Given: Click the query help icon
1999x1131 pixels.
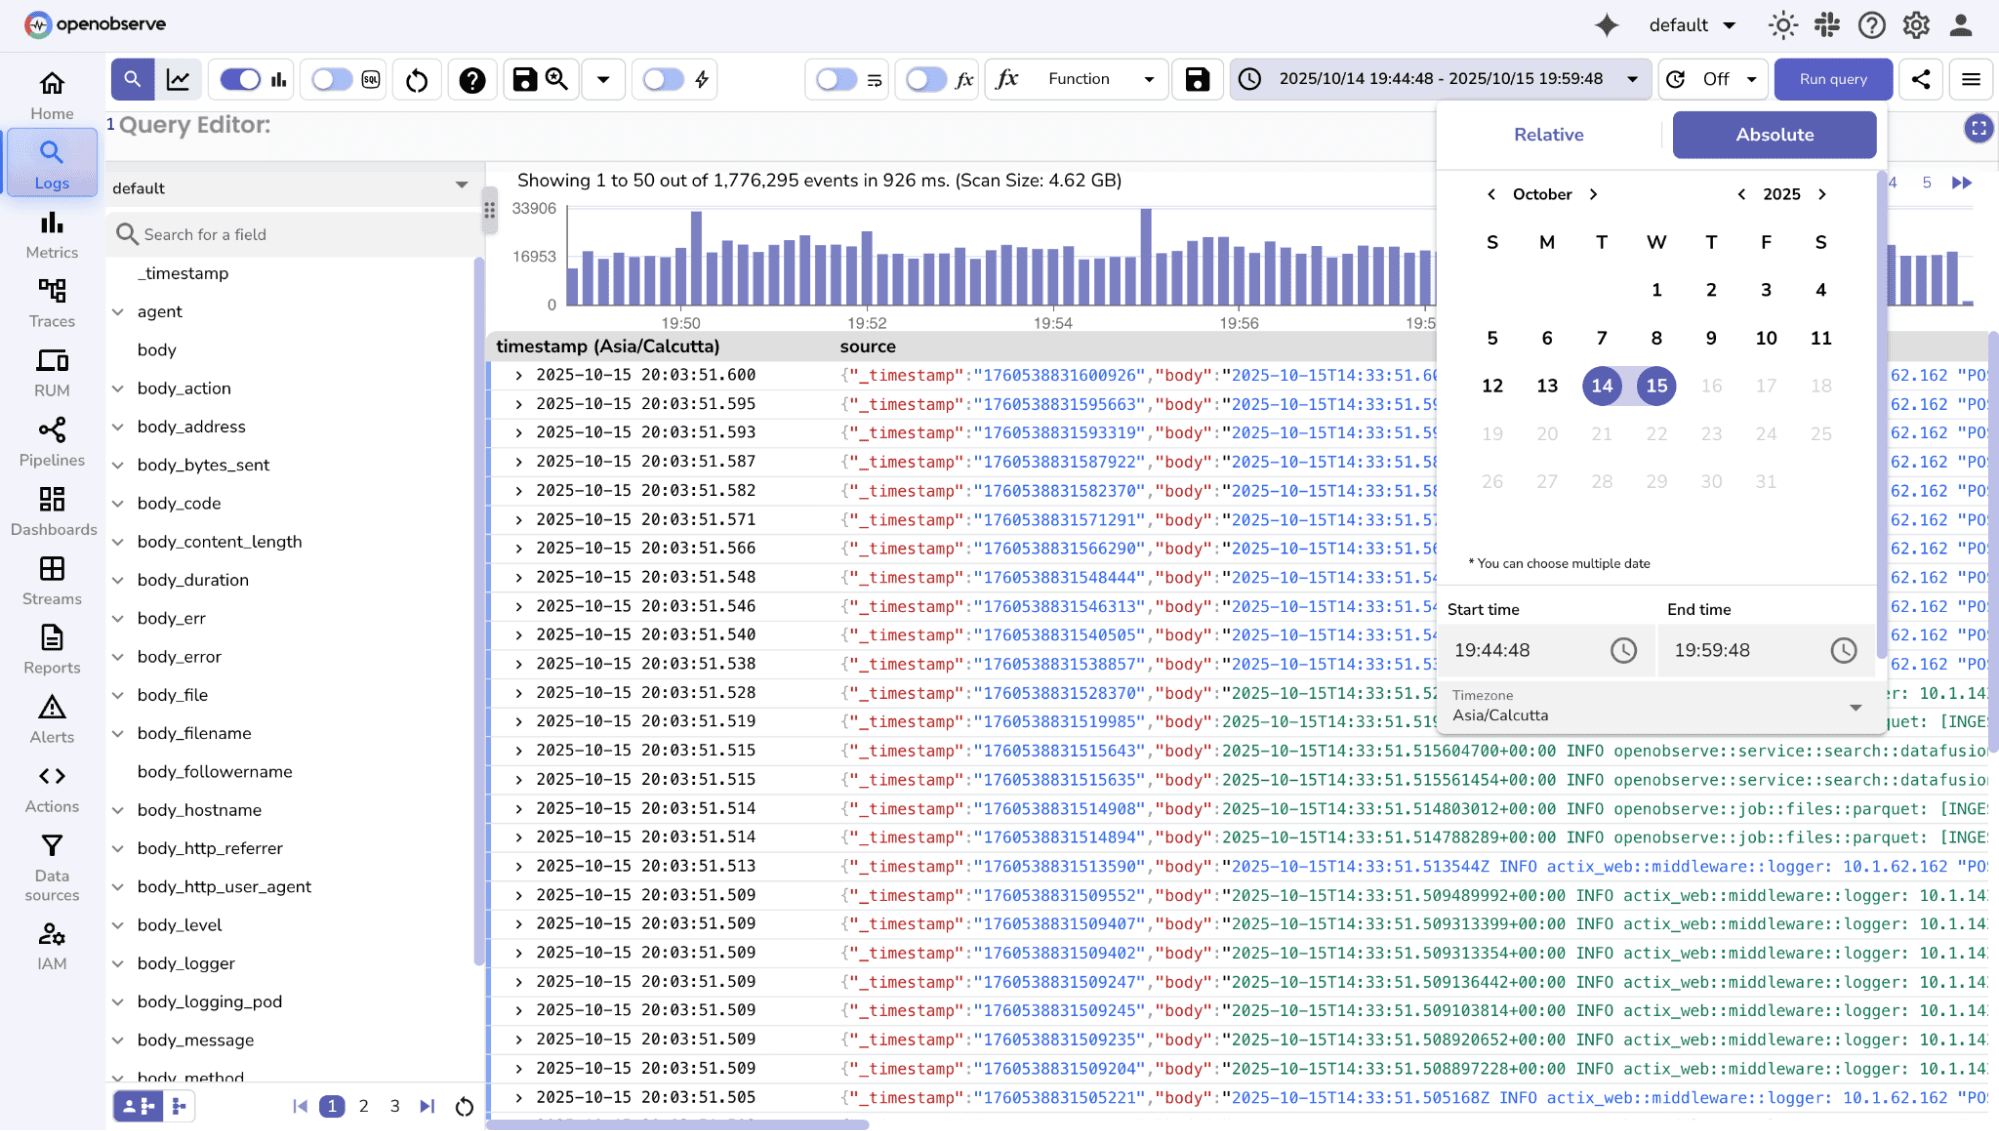Looking at the screenshot, I should click(472, 79).
